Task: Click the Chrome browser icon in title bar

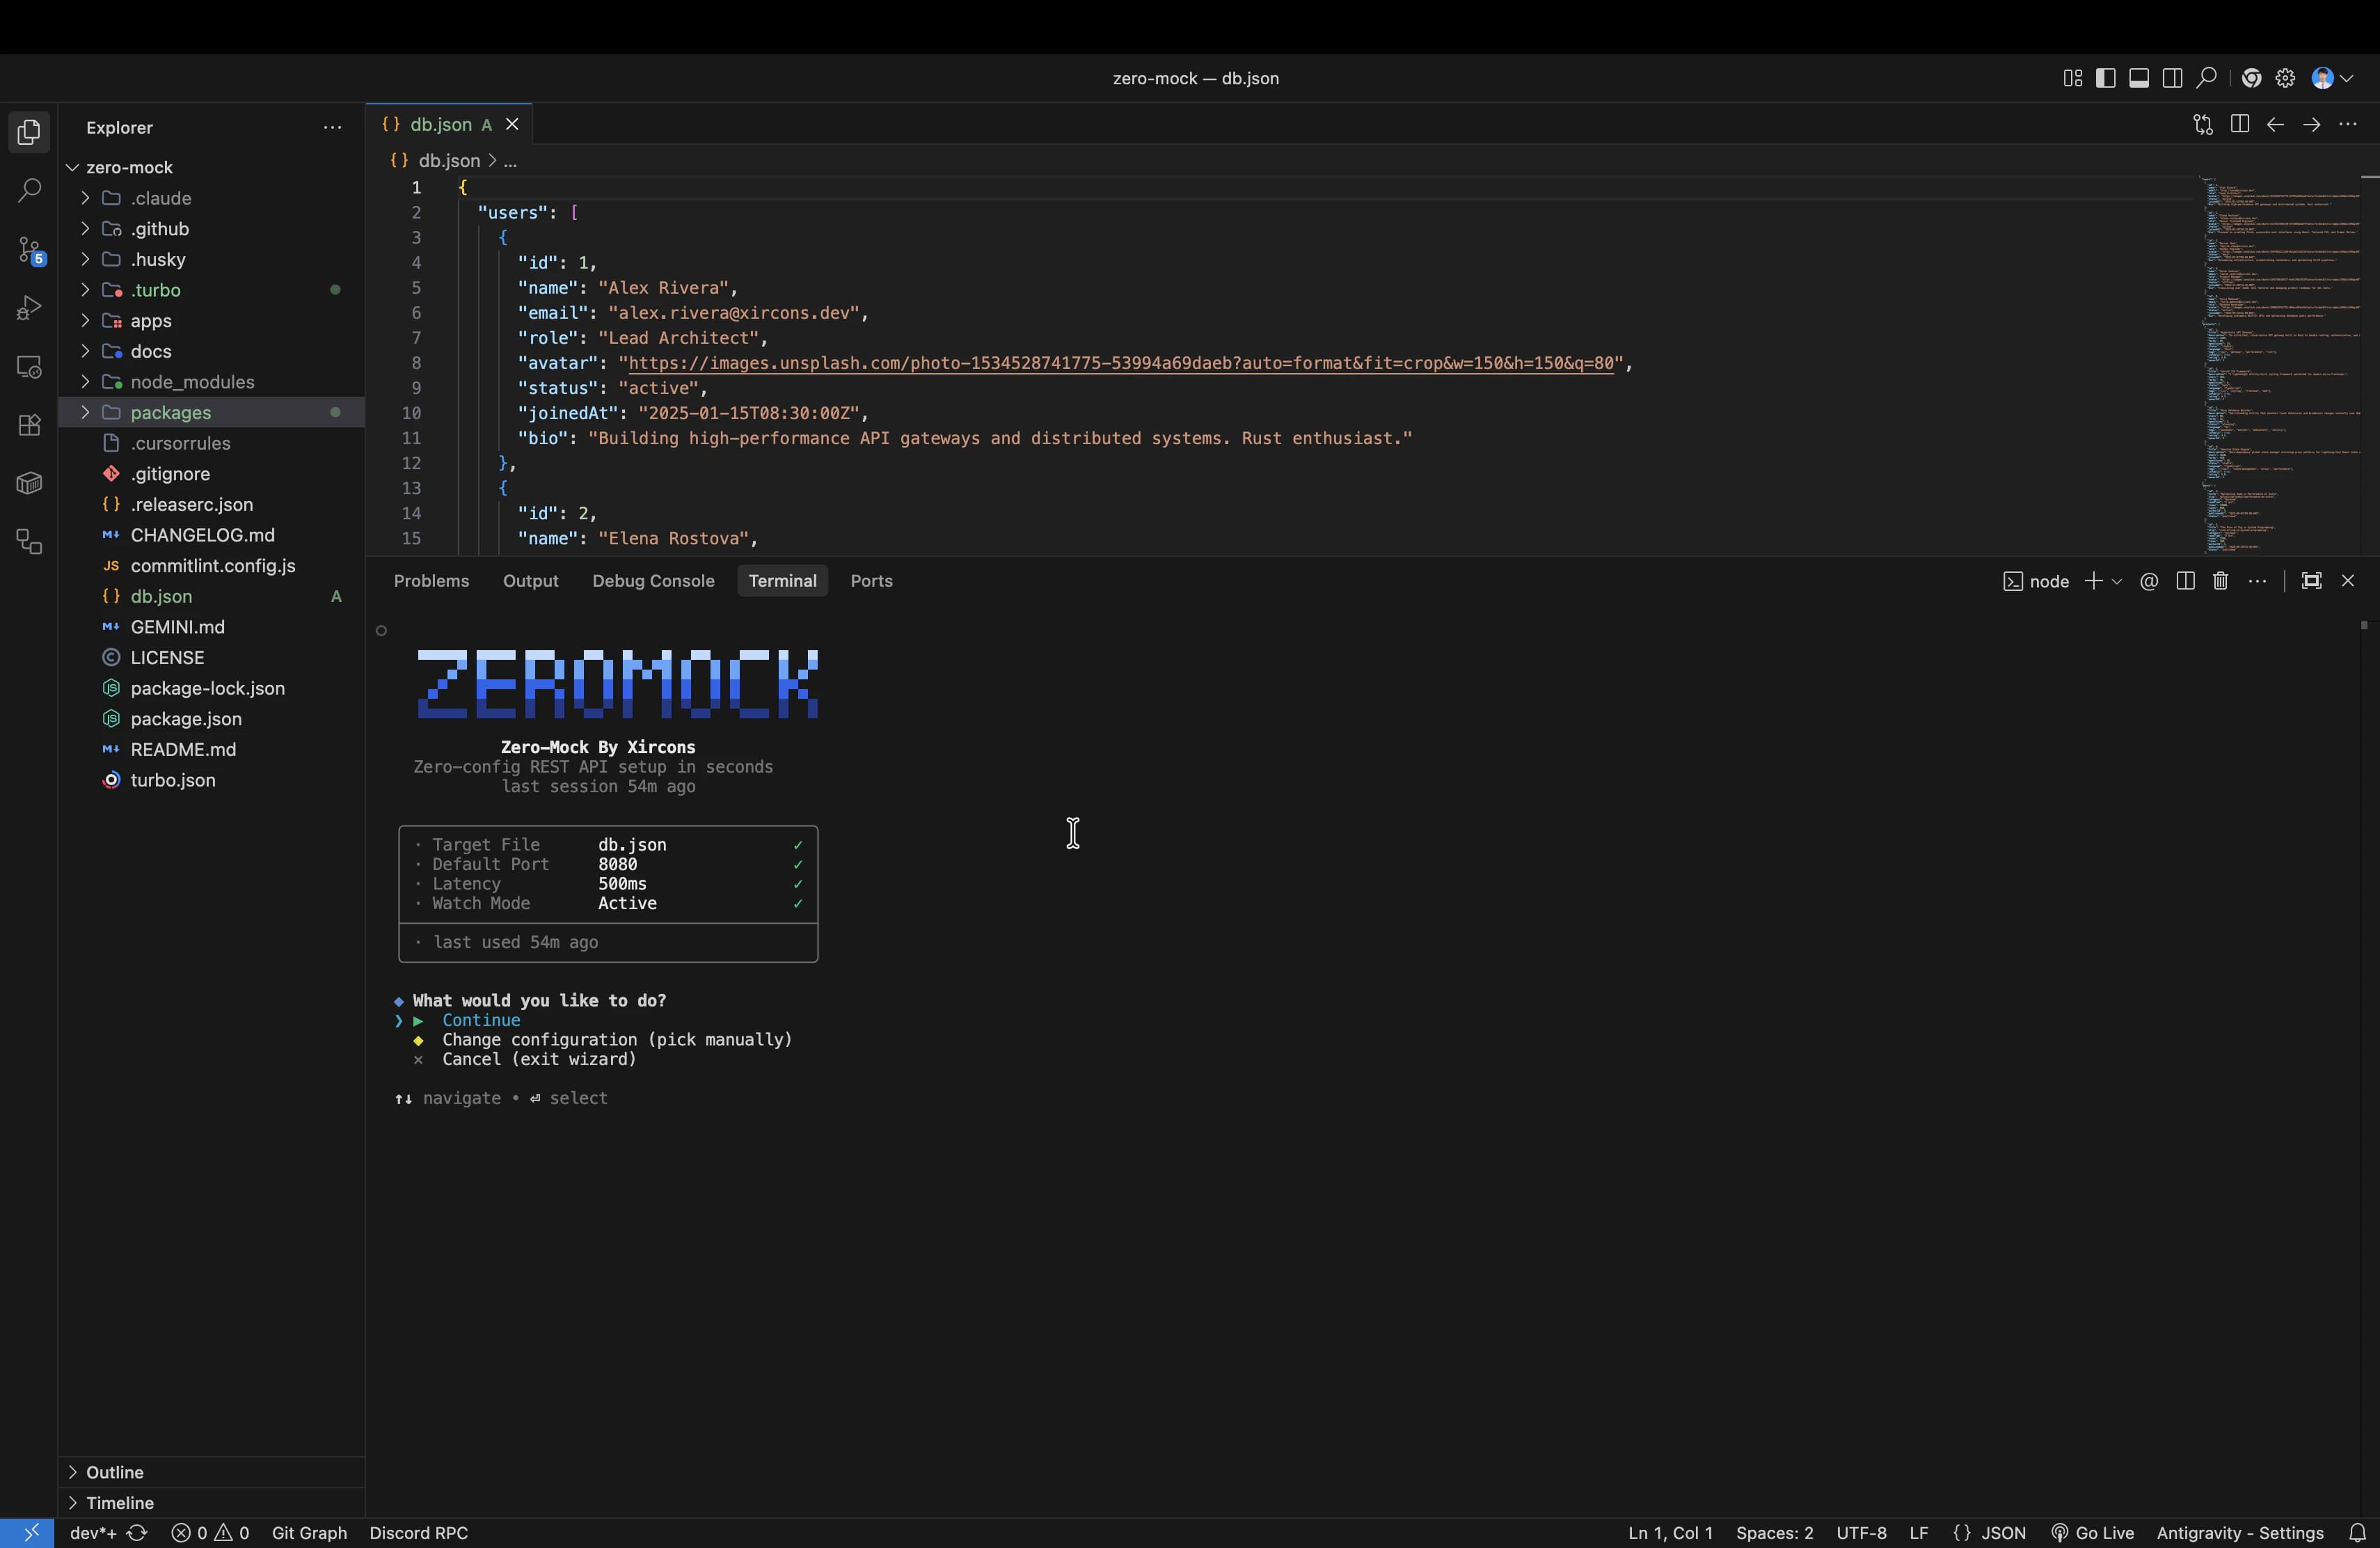Action: (2251, 78)
